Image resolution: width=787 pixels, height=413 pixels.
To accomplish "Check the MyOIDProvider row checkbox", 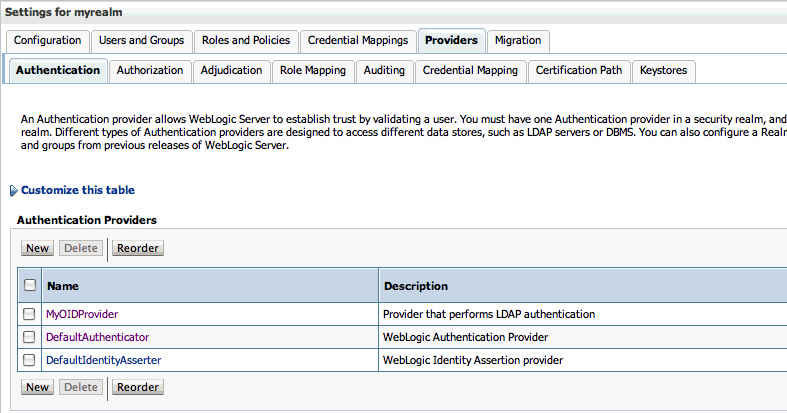I will pyautogui.click(x=29, y=314).
